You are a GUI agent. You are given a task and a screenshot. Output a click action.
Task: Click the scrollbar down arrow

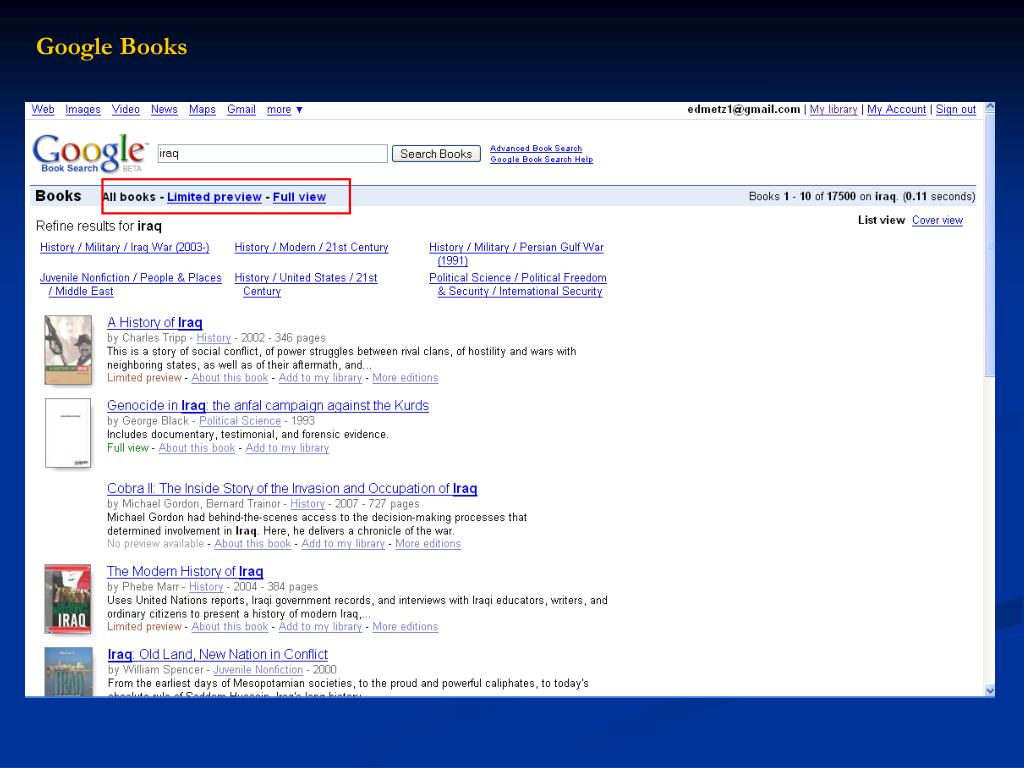point(989,691)
